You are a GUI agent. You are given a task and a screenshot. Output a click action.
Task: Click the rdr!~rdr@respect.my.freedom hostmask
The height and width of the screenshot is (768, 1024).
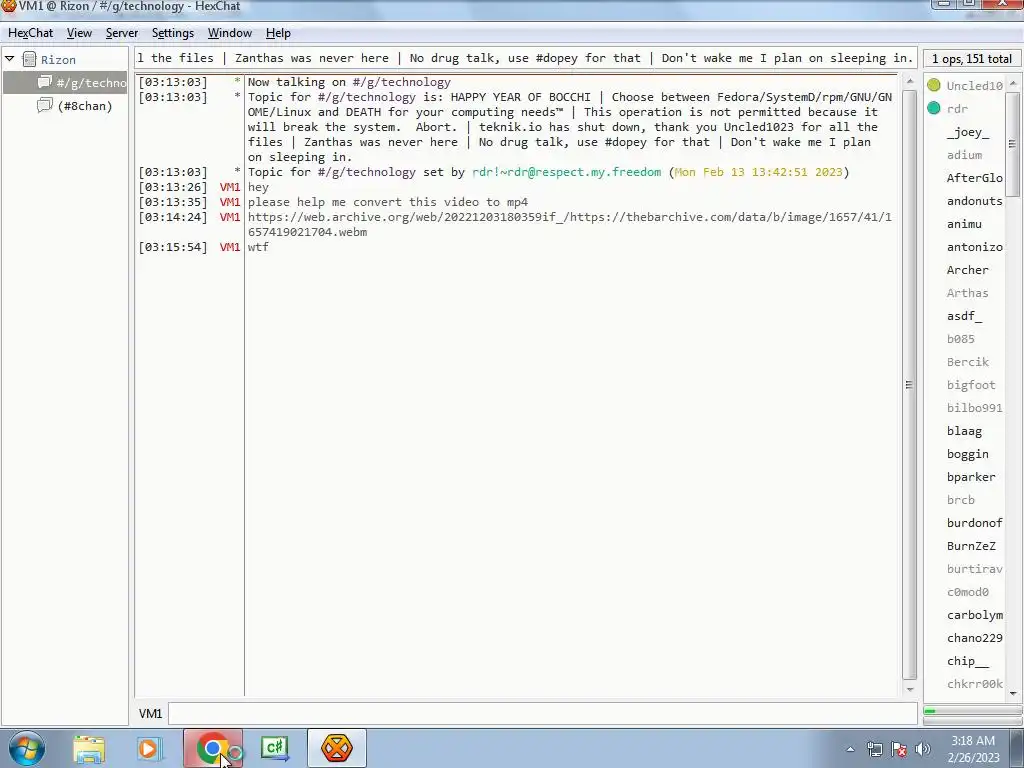[566, 172]
